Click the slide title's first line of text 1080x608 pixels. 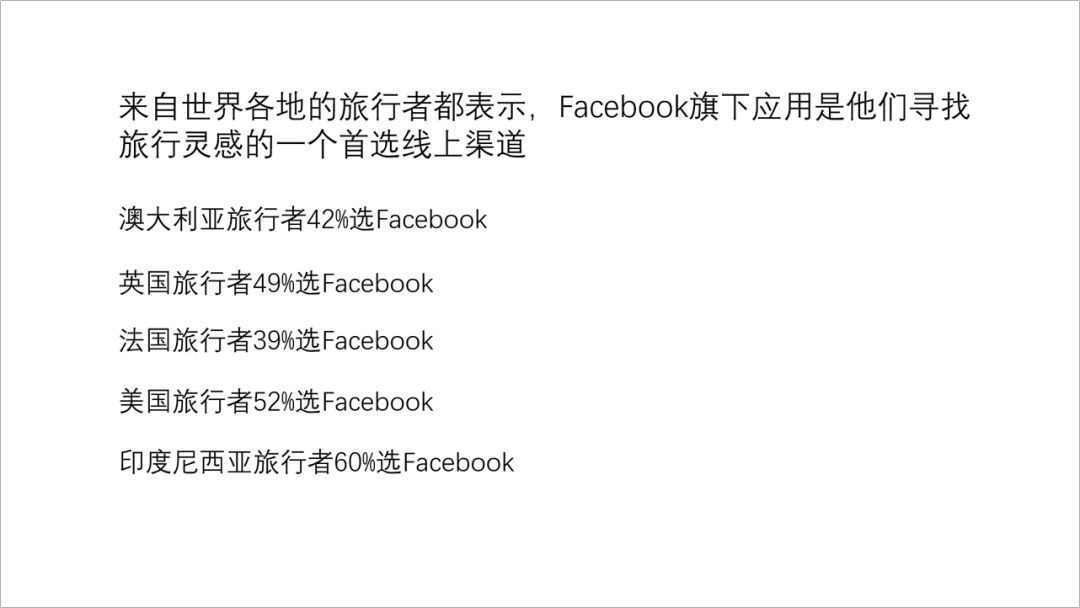point(544,106)
